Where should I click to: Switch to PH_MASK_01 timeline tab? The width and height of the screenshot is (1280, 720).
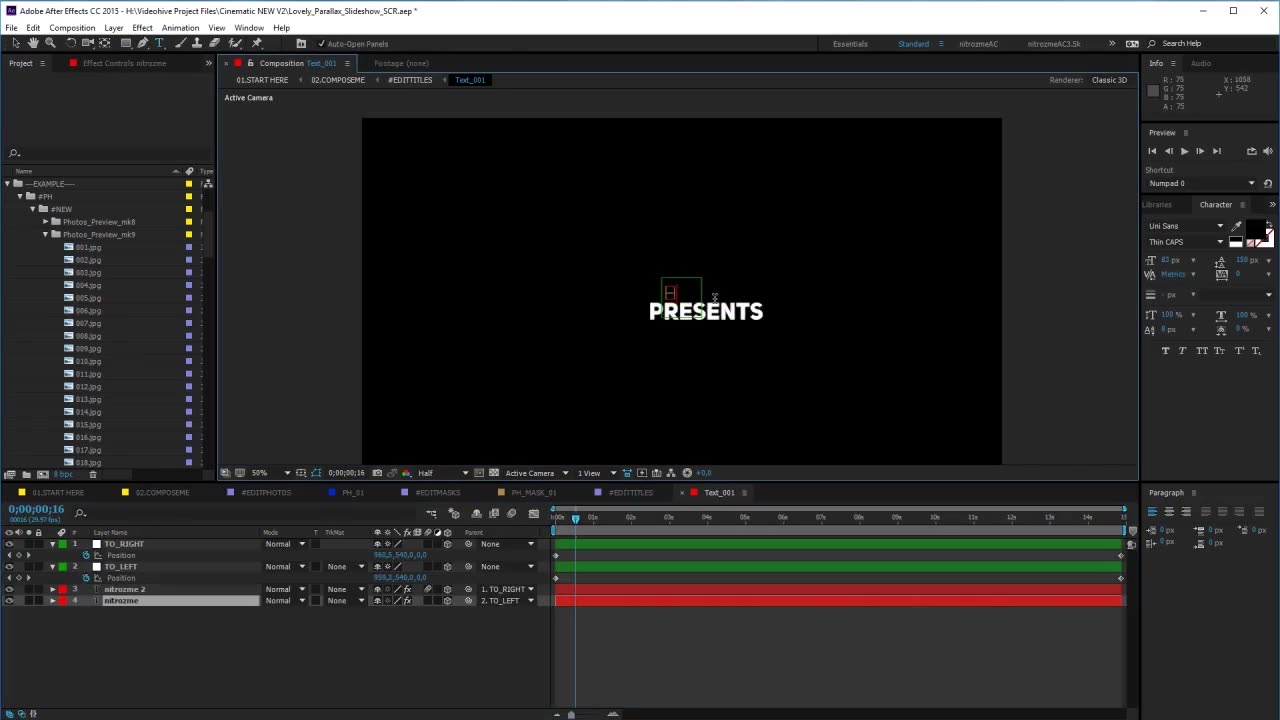(533, 493)
